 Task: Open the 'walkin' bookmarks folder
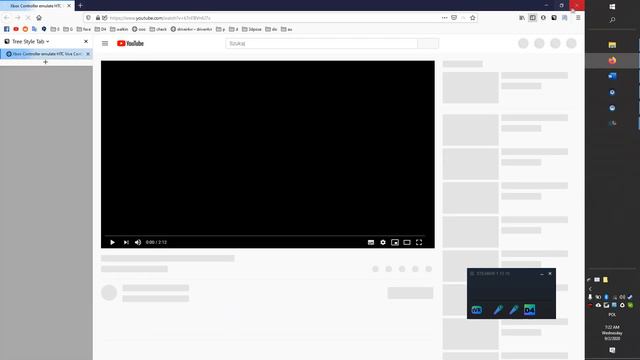119,29
